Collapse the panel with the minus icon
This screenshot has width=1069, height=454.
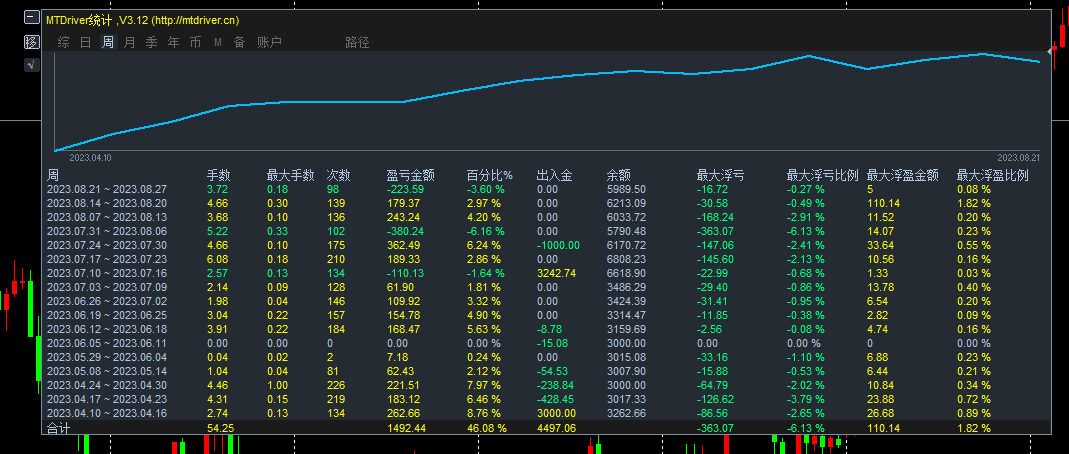point(31,19)
